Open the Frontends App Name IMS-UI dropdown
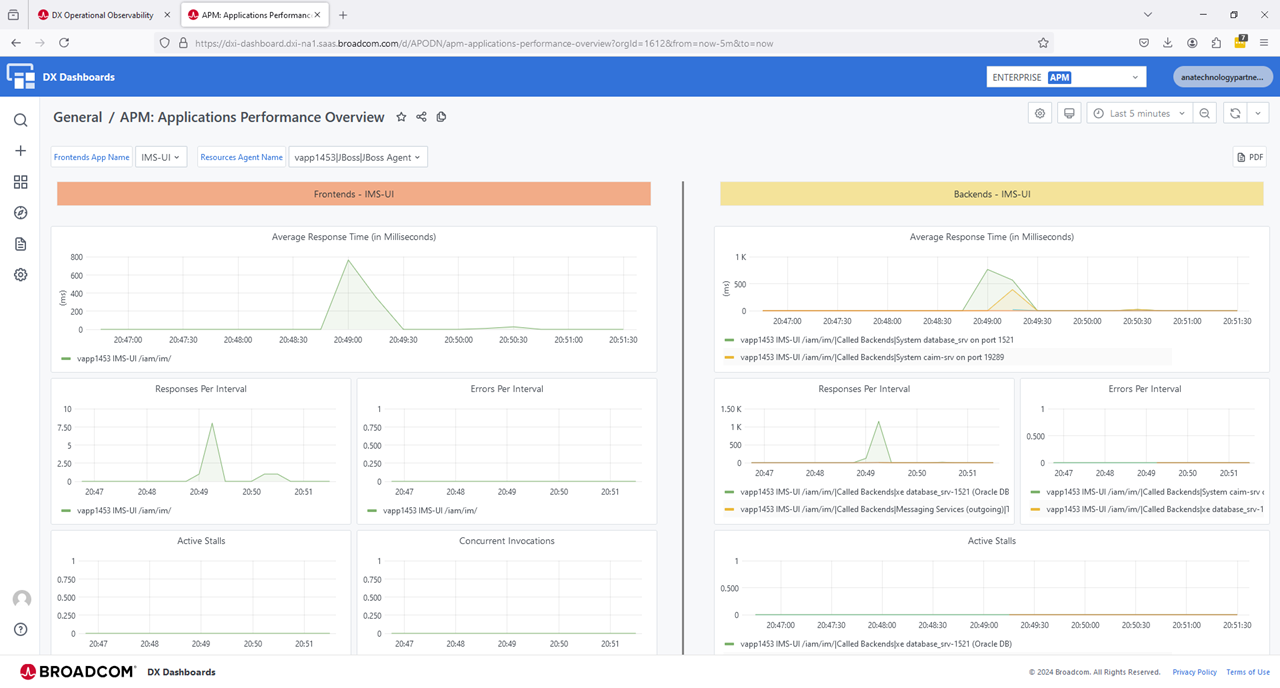The image size is (1280, 688). (x=161, y=157)
